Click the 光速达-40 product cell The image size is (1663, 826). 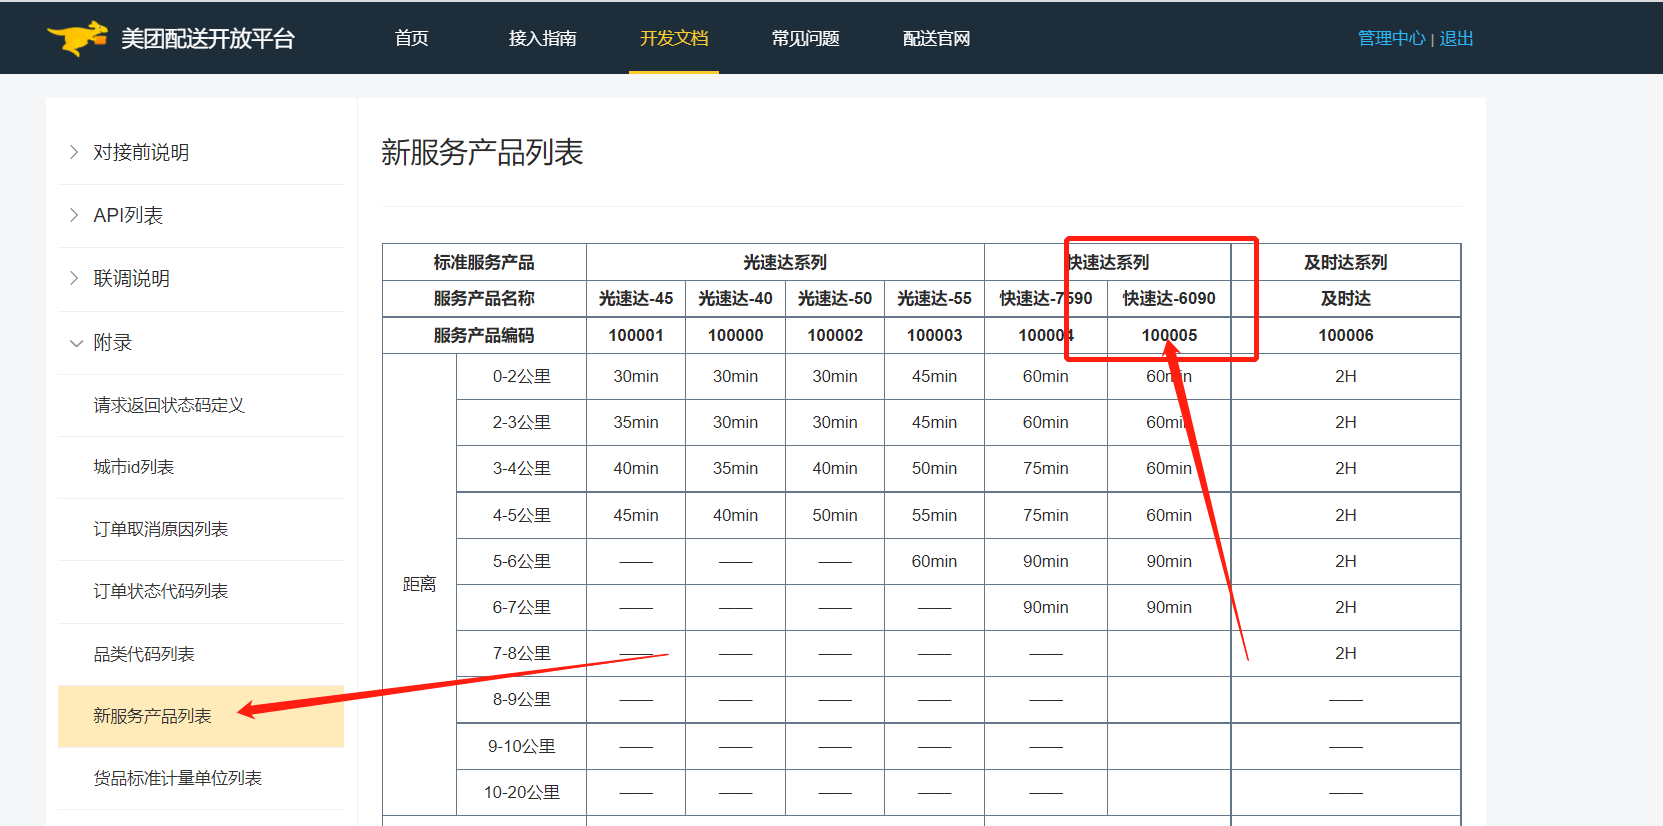point(735,298)
